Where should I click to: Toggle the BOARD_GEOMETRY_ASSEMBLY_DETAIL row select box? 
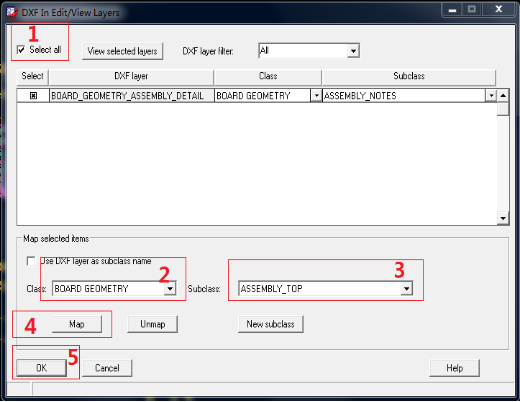click(33, 96)
